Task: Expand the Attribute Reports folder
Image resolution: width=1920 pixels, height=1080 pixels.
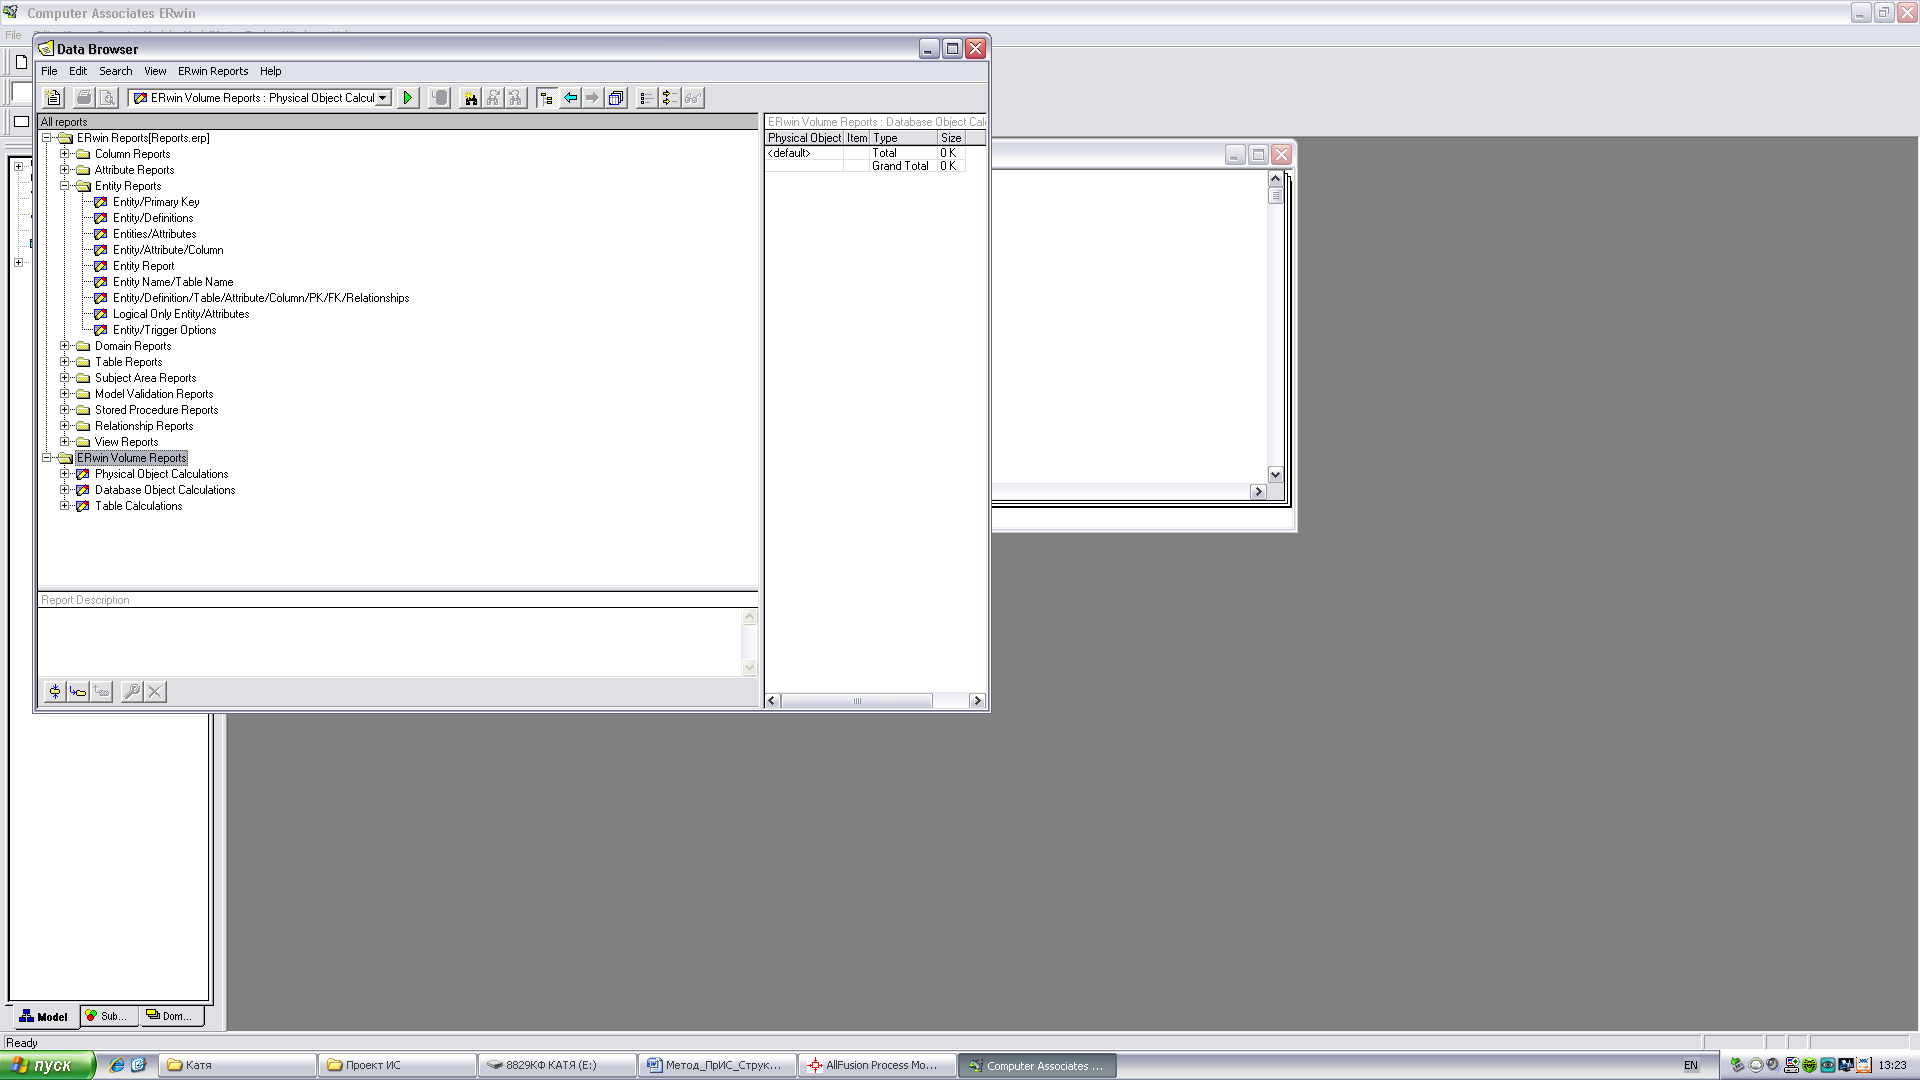Action: pos(64,170)
